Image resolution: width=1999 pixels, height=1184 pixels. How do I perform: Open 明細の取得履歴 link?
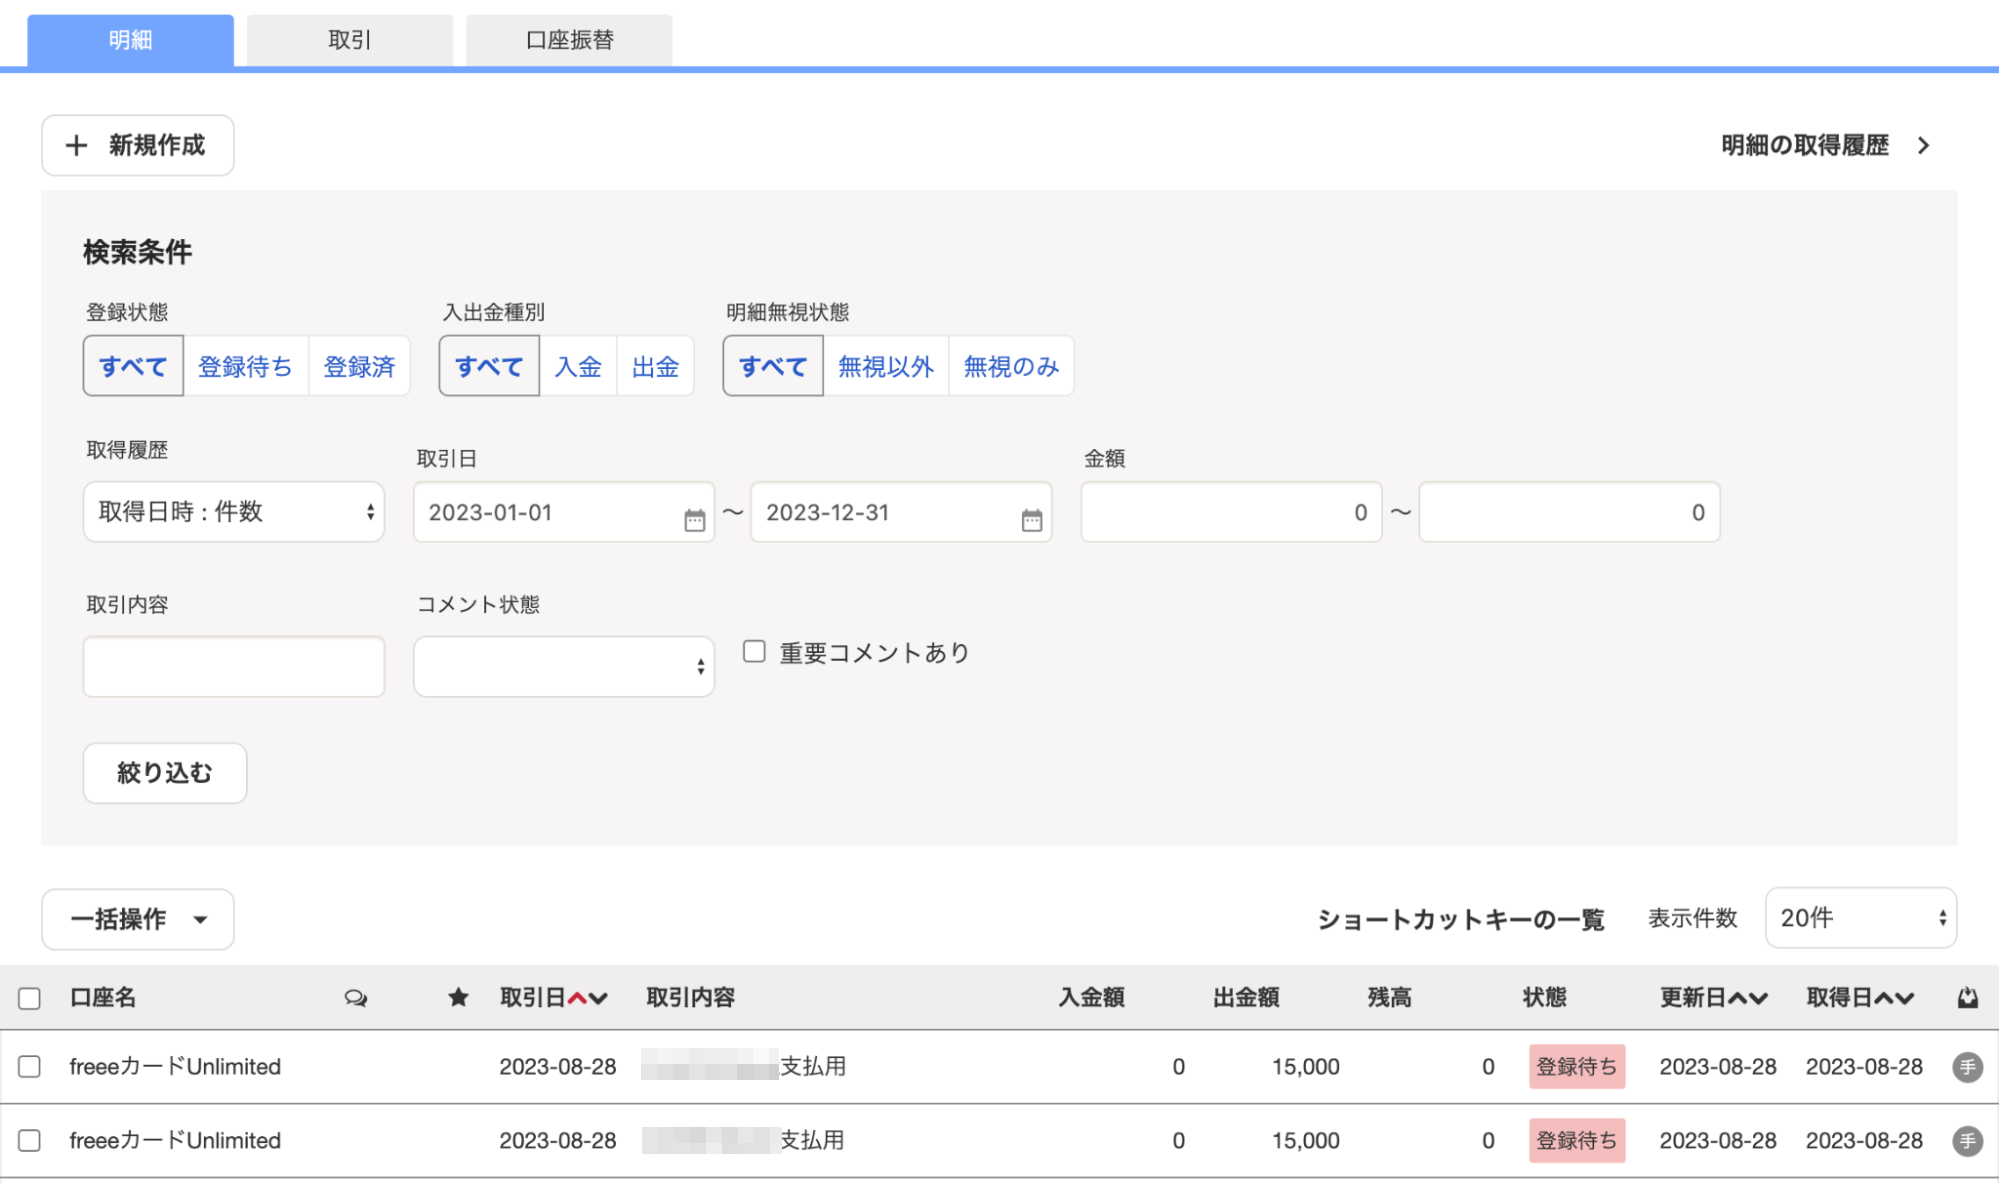pyautogui.click(x=1805, y=146)
